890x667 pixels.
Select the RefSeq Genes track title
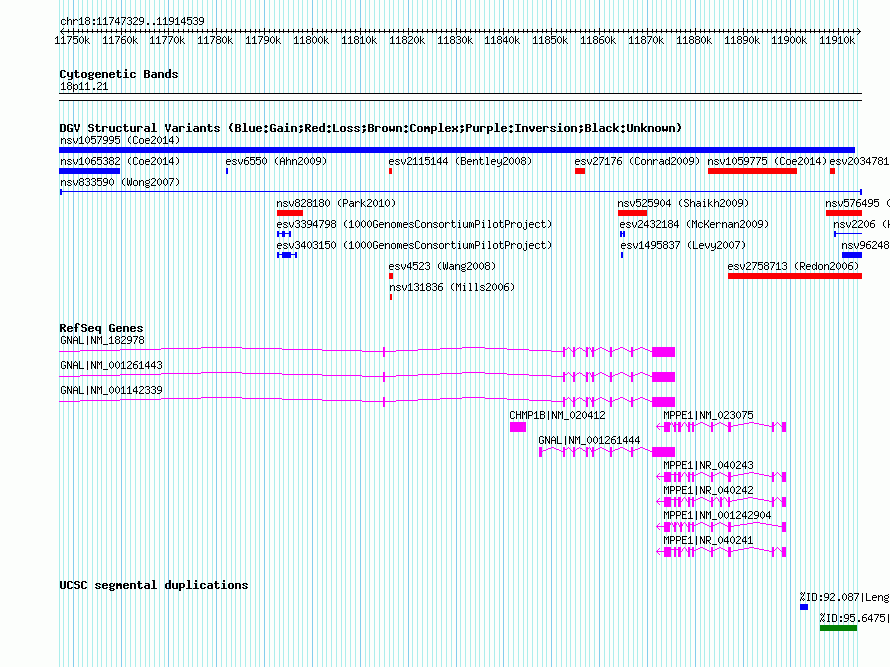point(101,328)
